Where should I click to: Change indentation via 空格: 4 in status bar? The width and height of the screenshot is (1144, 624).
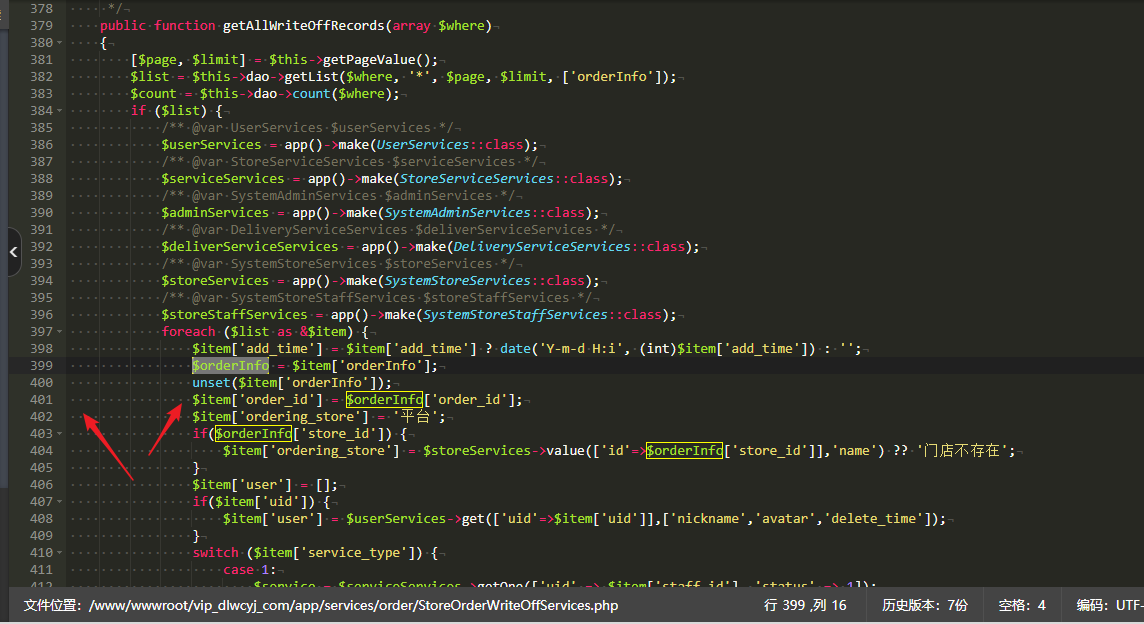pos(1021,605)
